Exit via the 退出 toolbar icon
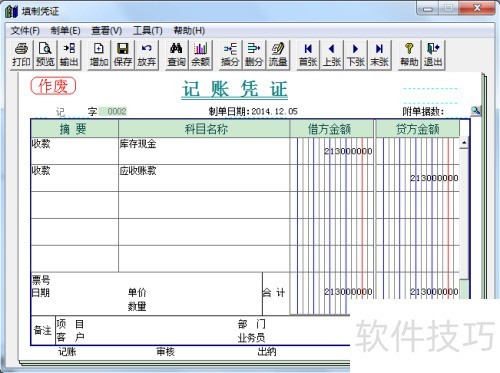Viewport: 500px width, 373px height. point(433,55)
